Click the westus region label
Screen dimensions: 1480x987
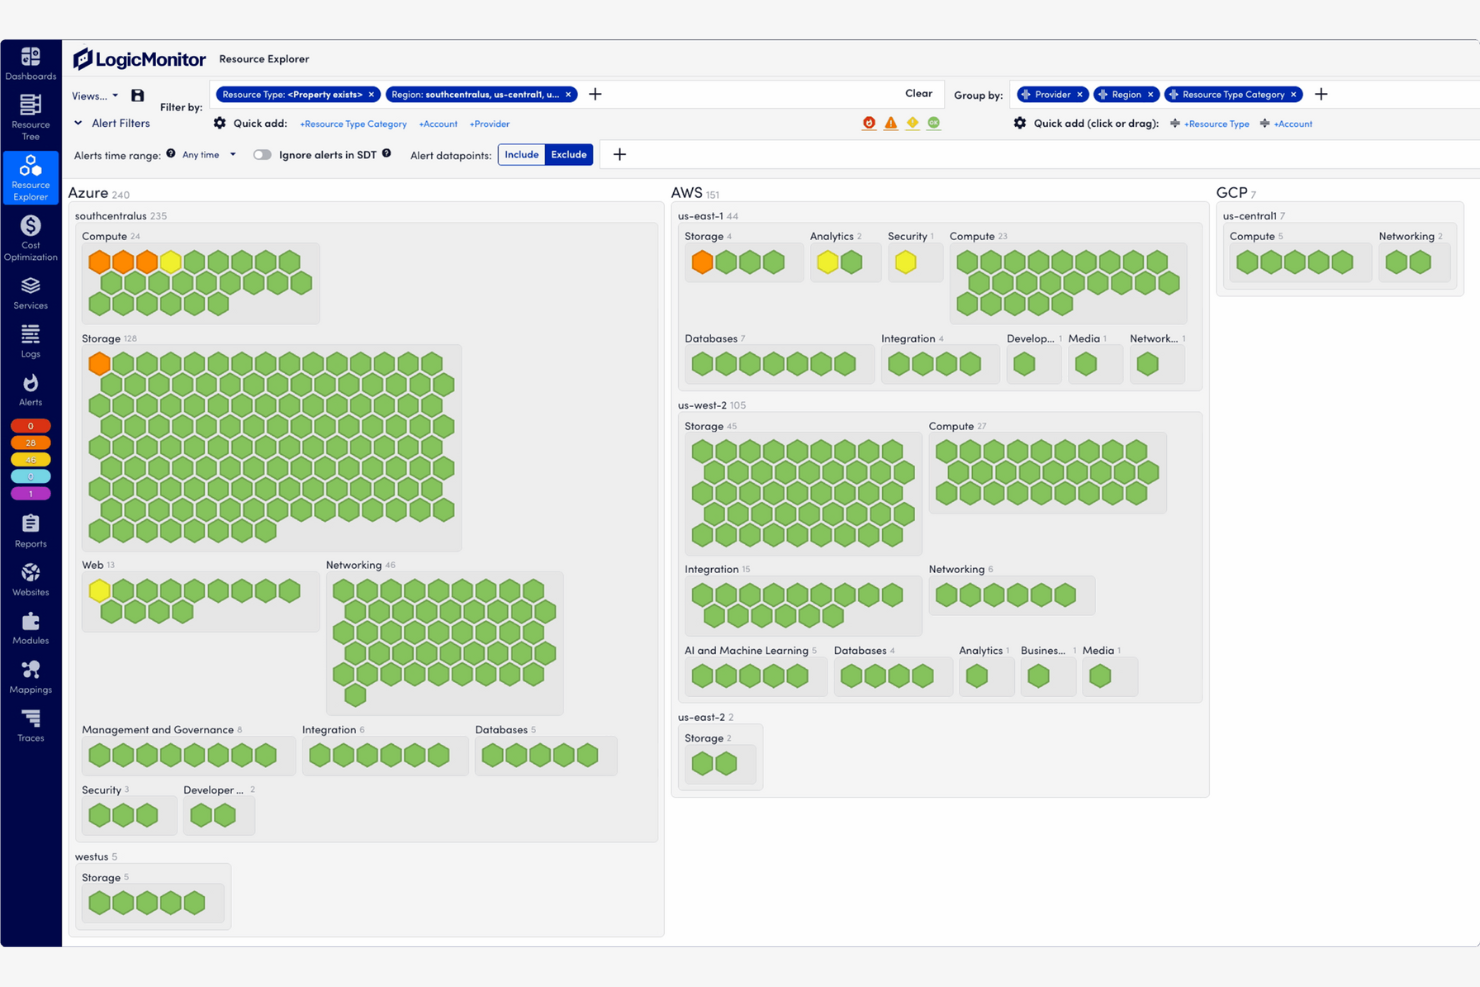pos(91,857)
